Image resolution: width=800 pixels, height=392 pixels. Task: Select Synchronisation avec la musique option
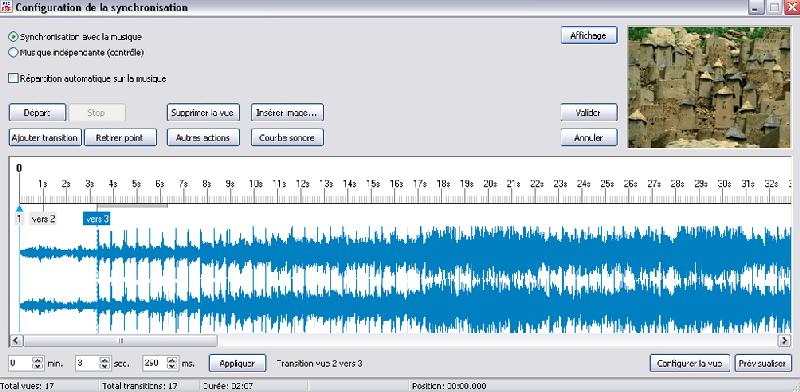[76, 37]
